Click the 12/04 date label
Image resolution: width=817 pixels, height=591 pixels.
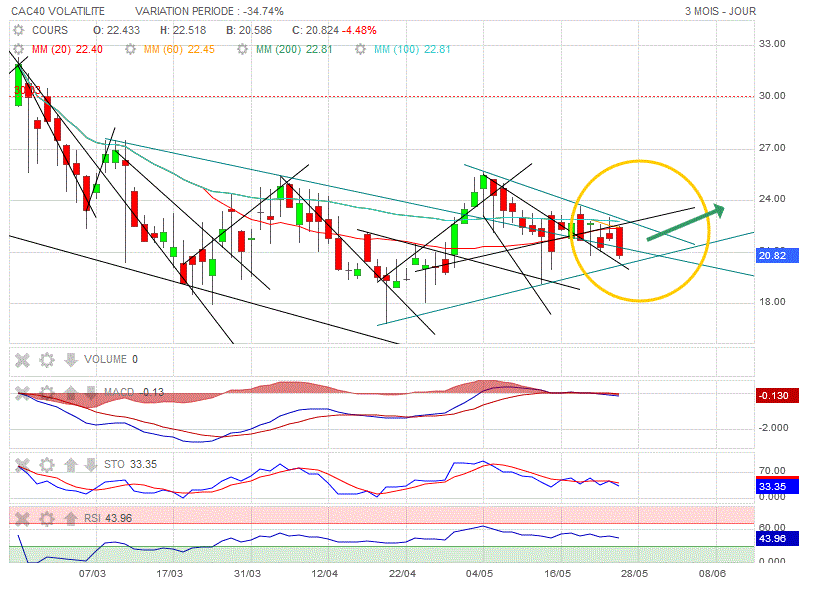325,574
